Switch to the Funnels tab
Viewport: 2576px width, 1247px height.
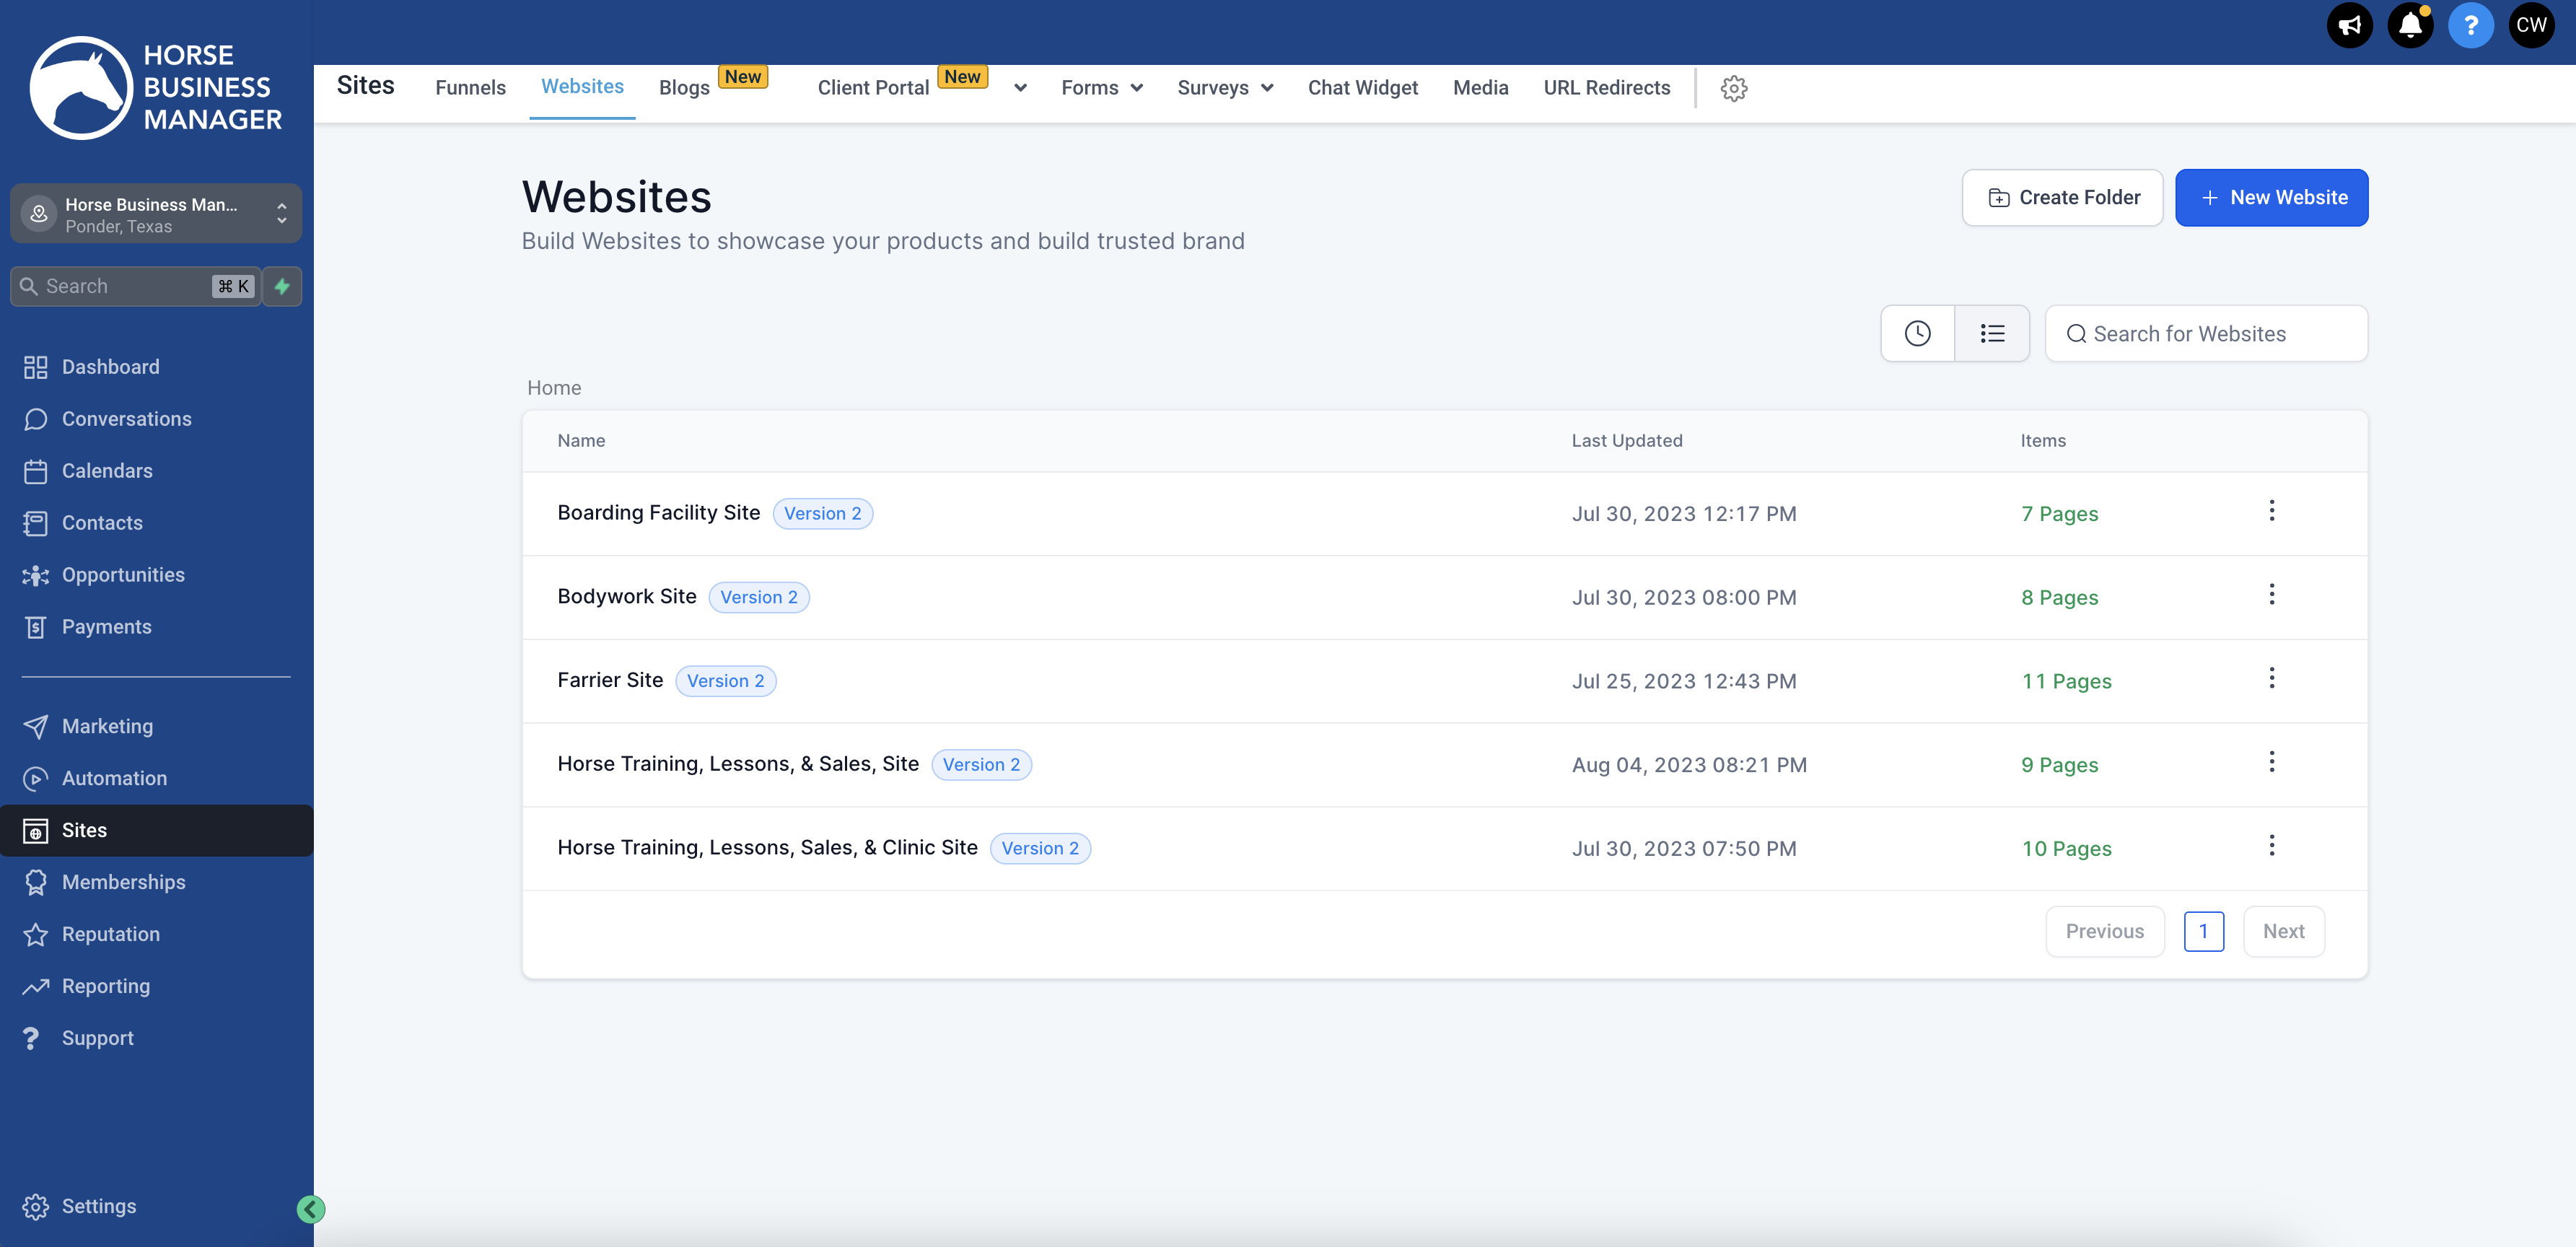(470, 88)
